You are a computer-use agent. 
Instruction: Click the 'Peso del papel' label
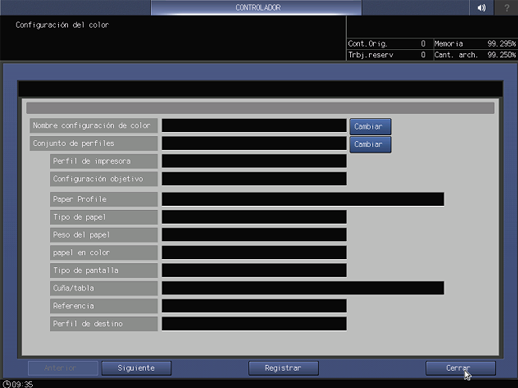(104, 235)
